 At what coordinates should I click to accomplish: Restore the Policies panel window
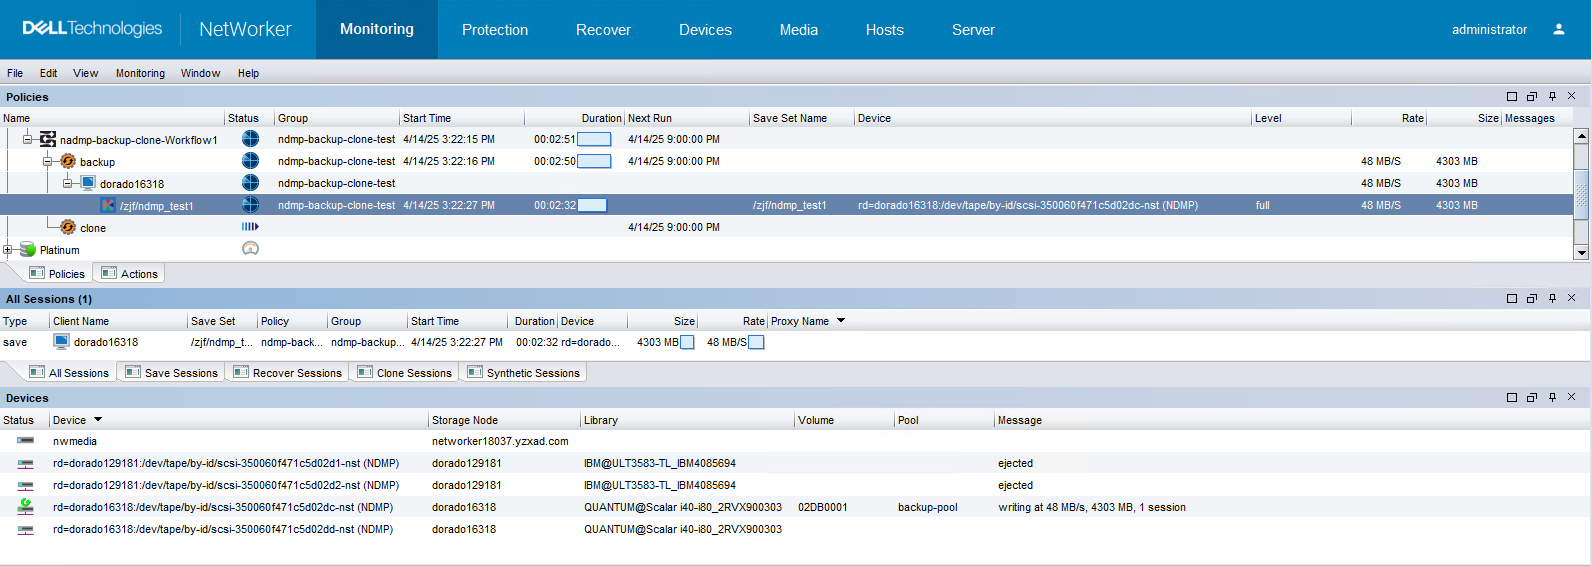pyautogui.click(x=1532, y=96)
